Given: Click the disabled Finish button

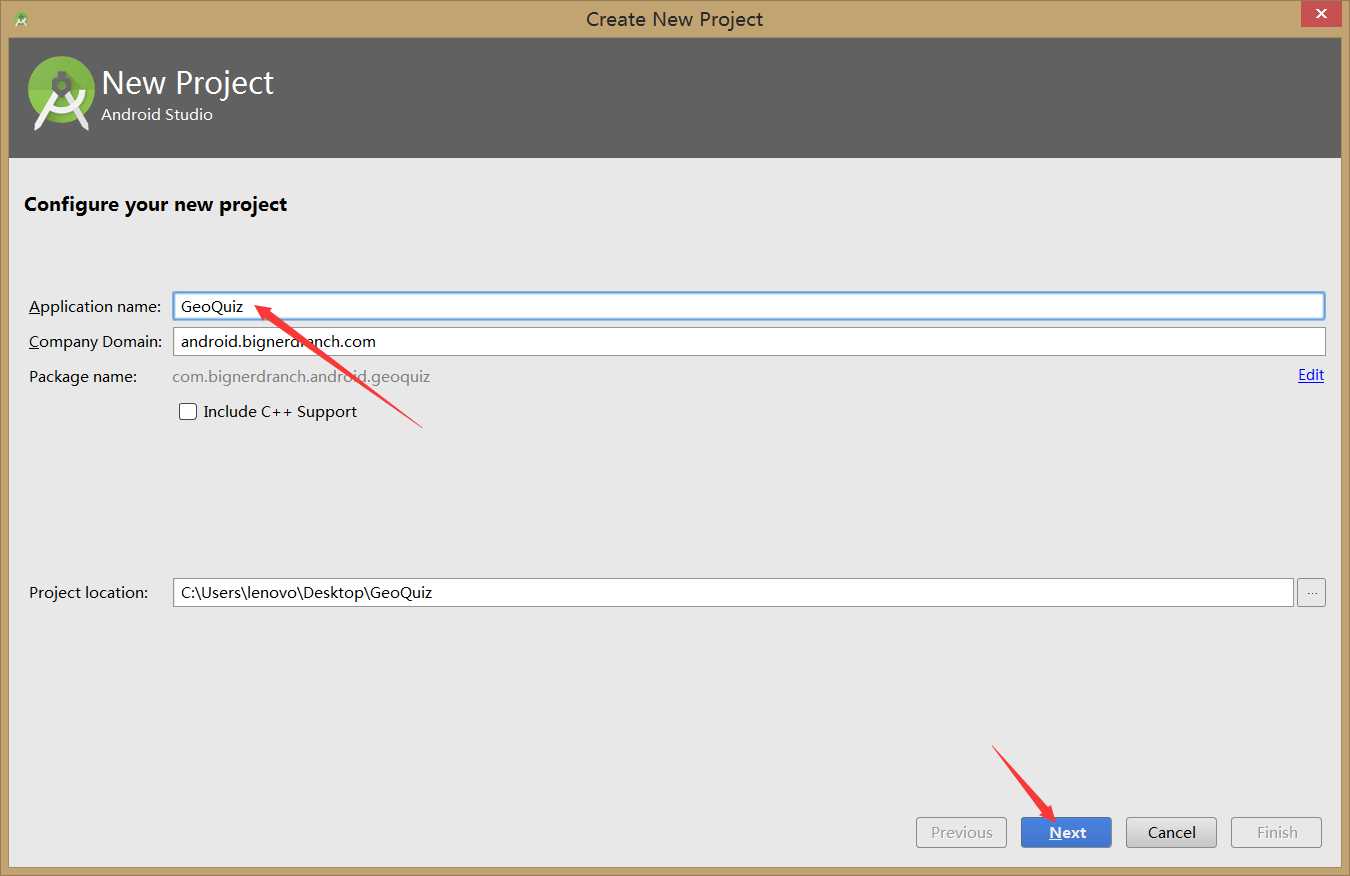Looking at the screenshot, I should (1276, 832).
